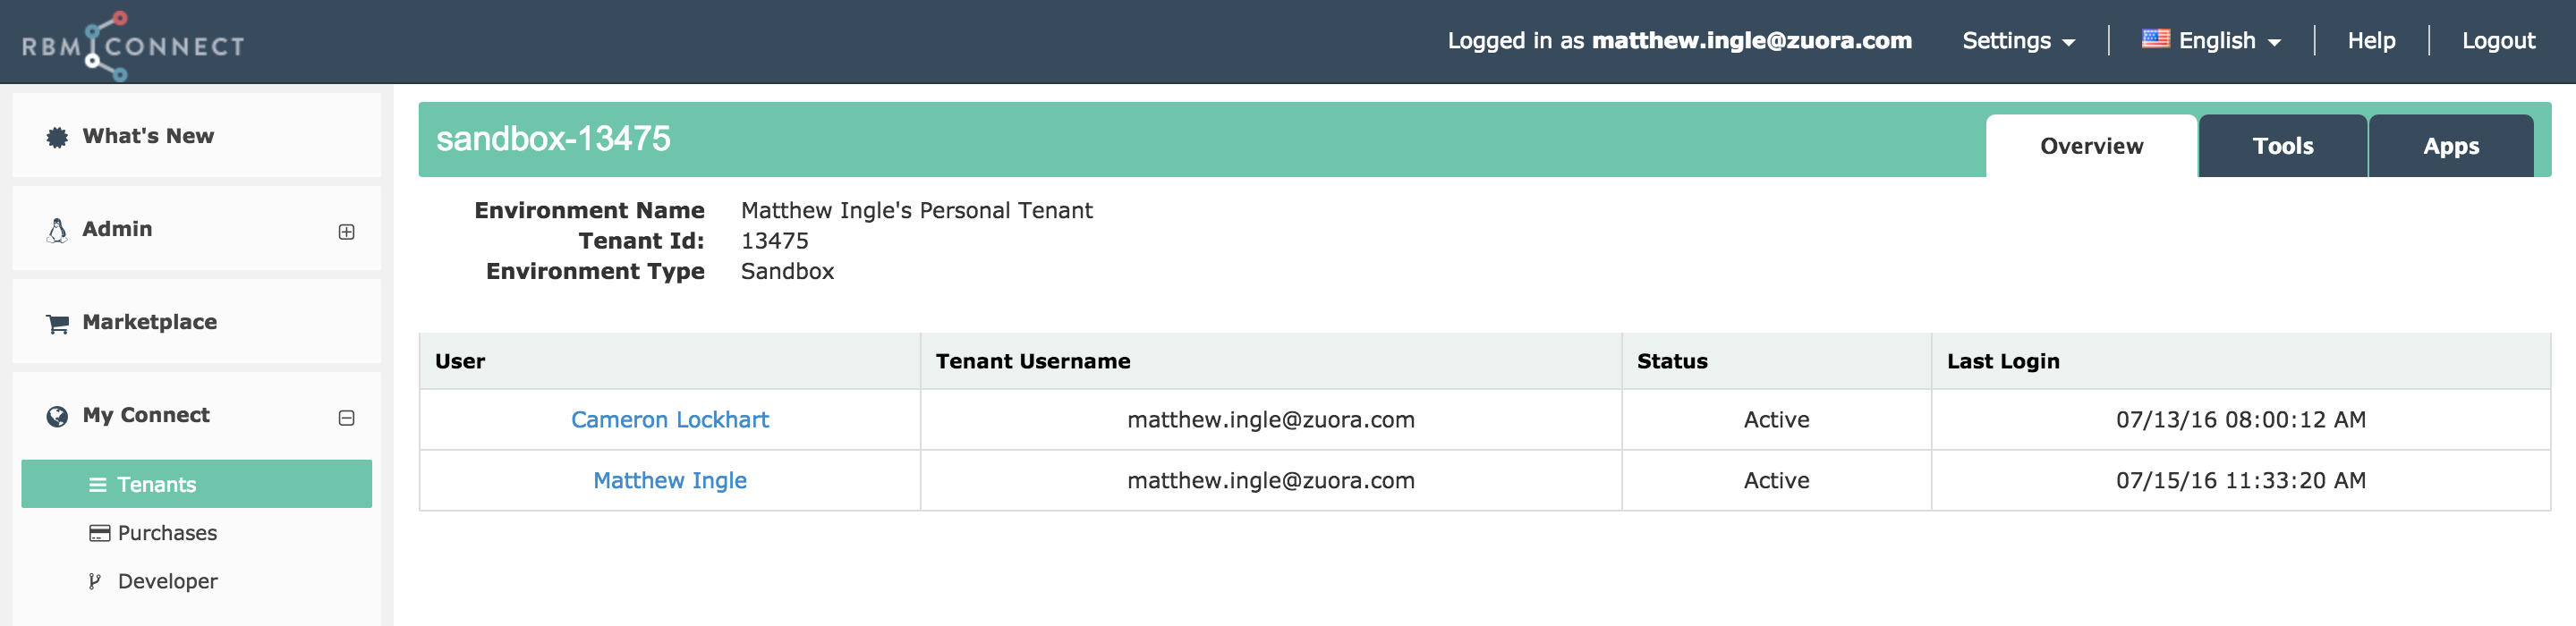Open Matthew Ingle user link
Image resolution: width=2576 pixels, height=626 pixels.
point(670,481)
